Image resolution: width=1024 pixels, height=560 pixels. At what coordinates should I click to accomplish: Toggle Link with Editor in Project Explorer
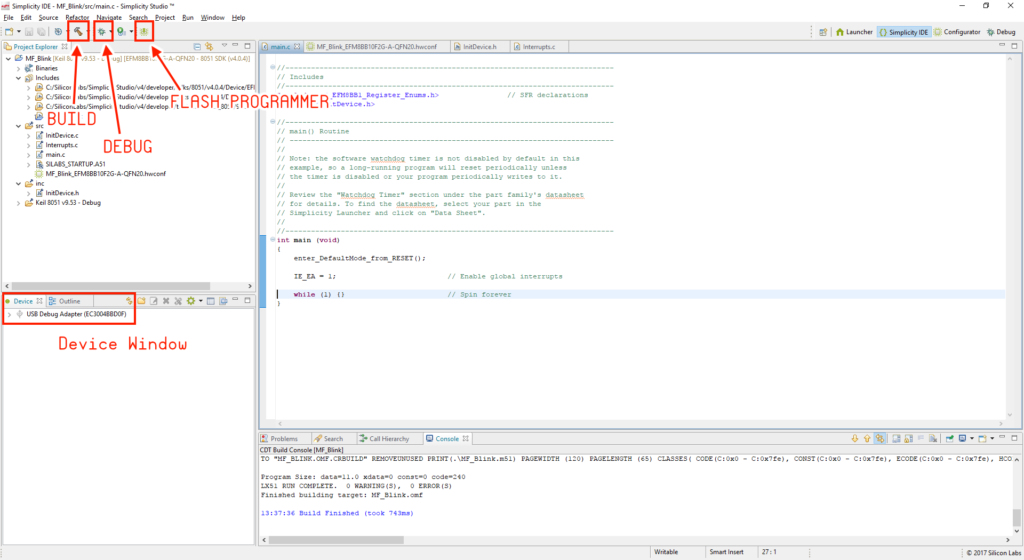click(x=209, y=47)
